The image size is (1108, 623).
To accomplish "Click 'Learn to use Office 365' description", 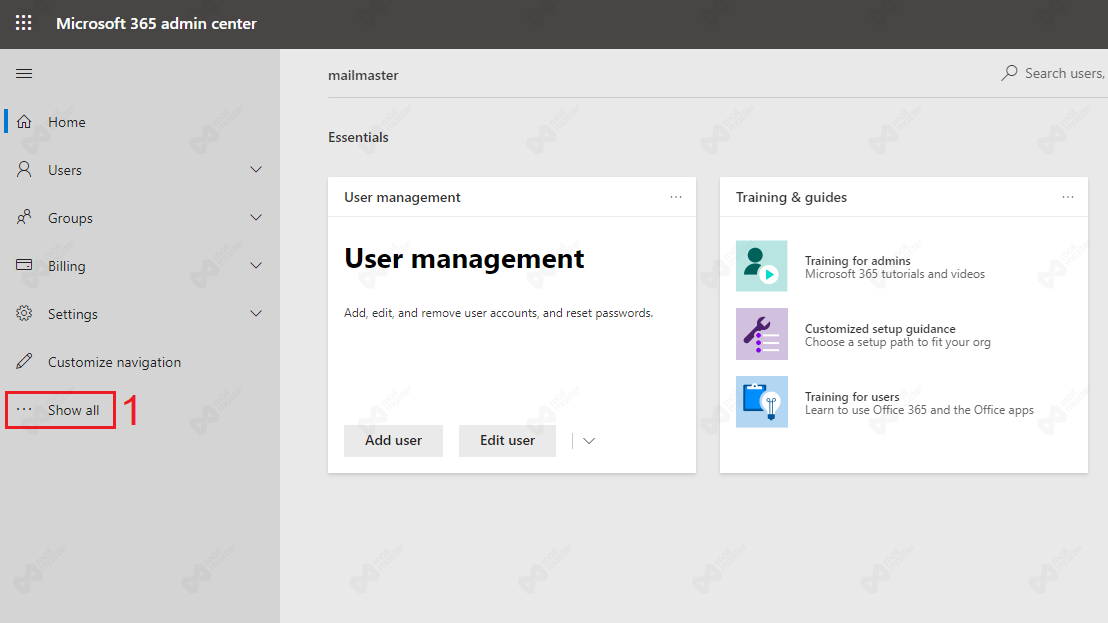I will pos(919,410).
